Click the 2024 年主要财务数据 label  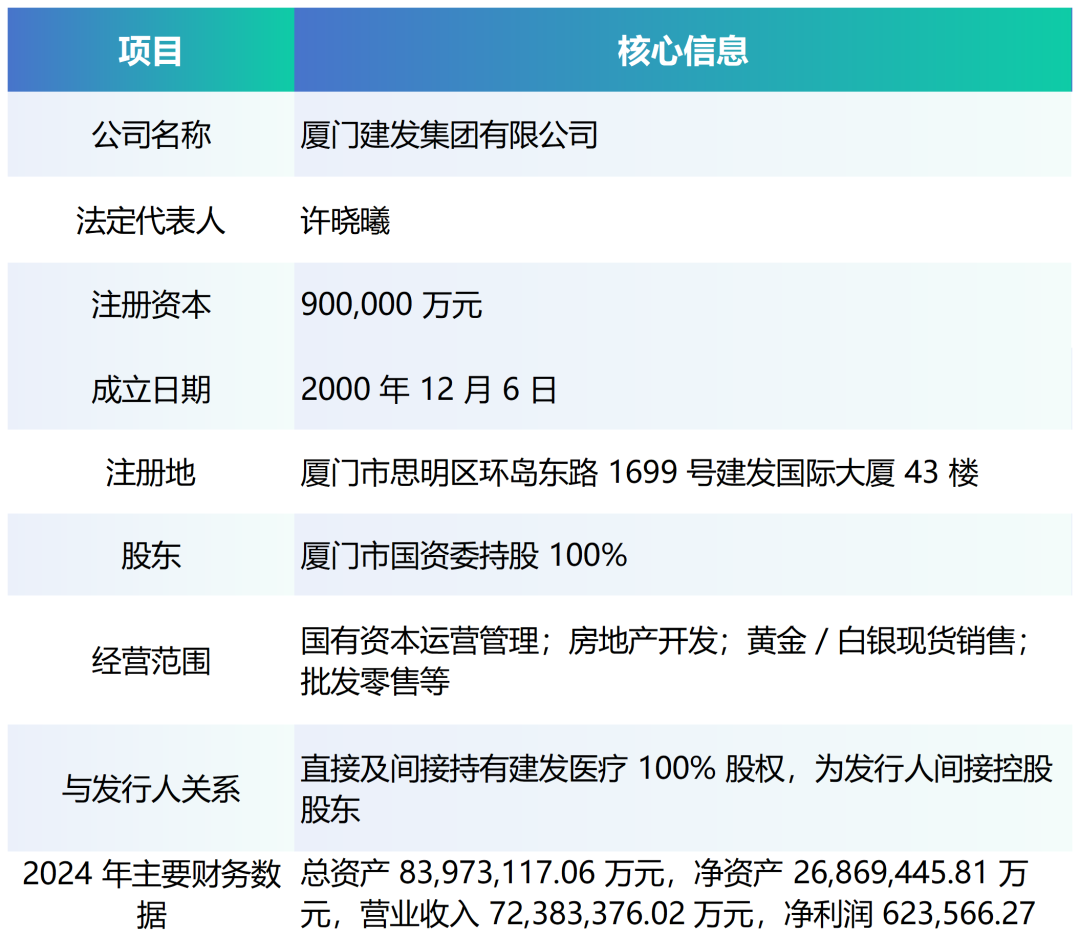tap(151, 894)
